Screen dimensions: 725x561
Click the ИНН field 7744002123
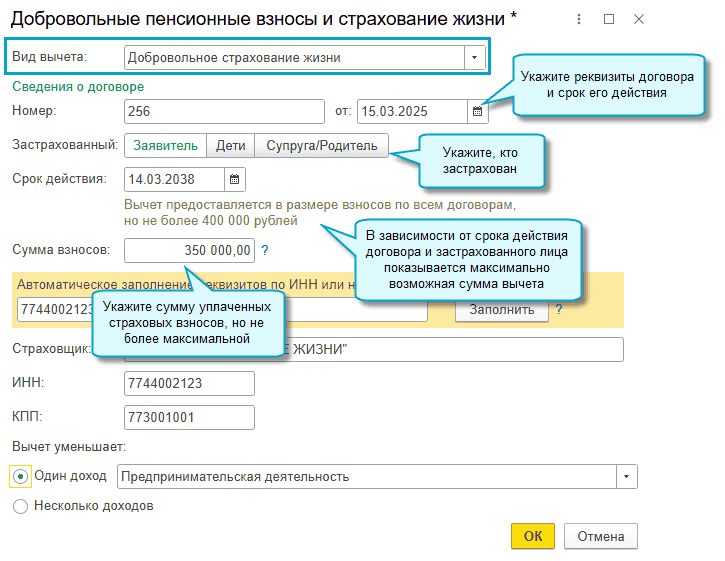point(189,383)
